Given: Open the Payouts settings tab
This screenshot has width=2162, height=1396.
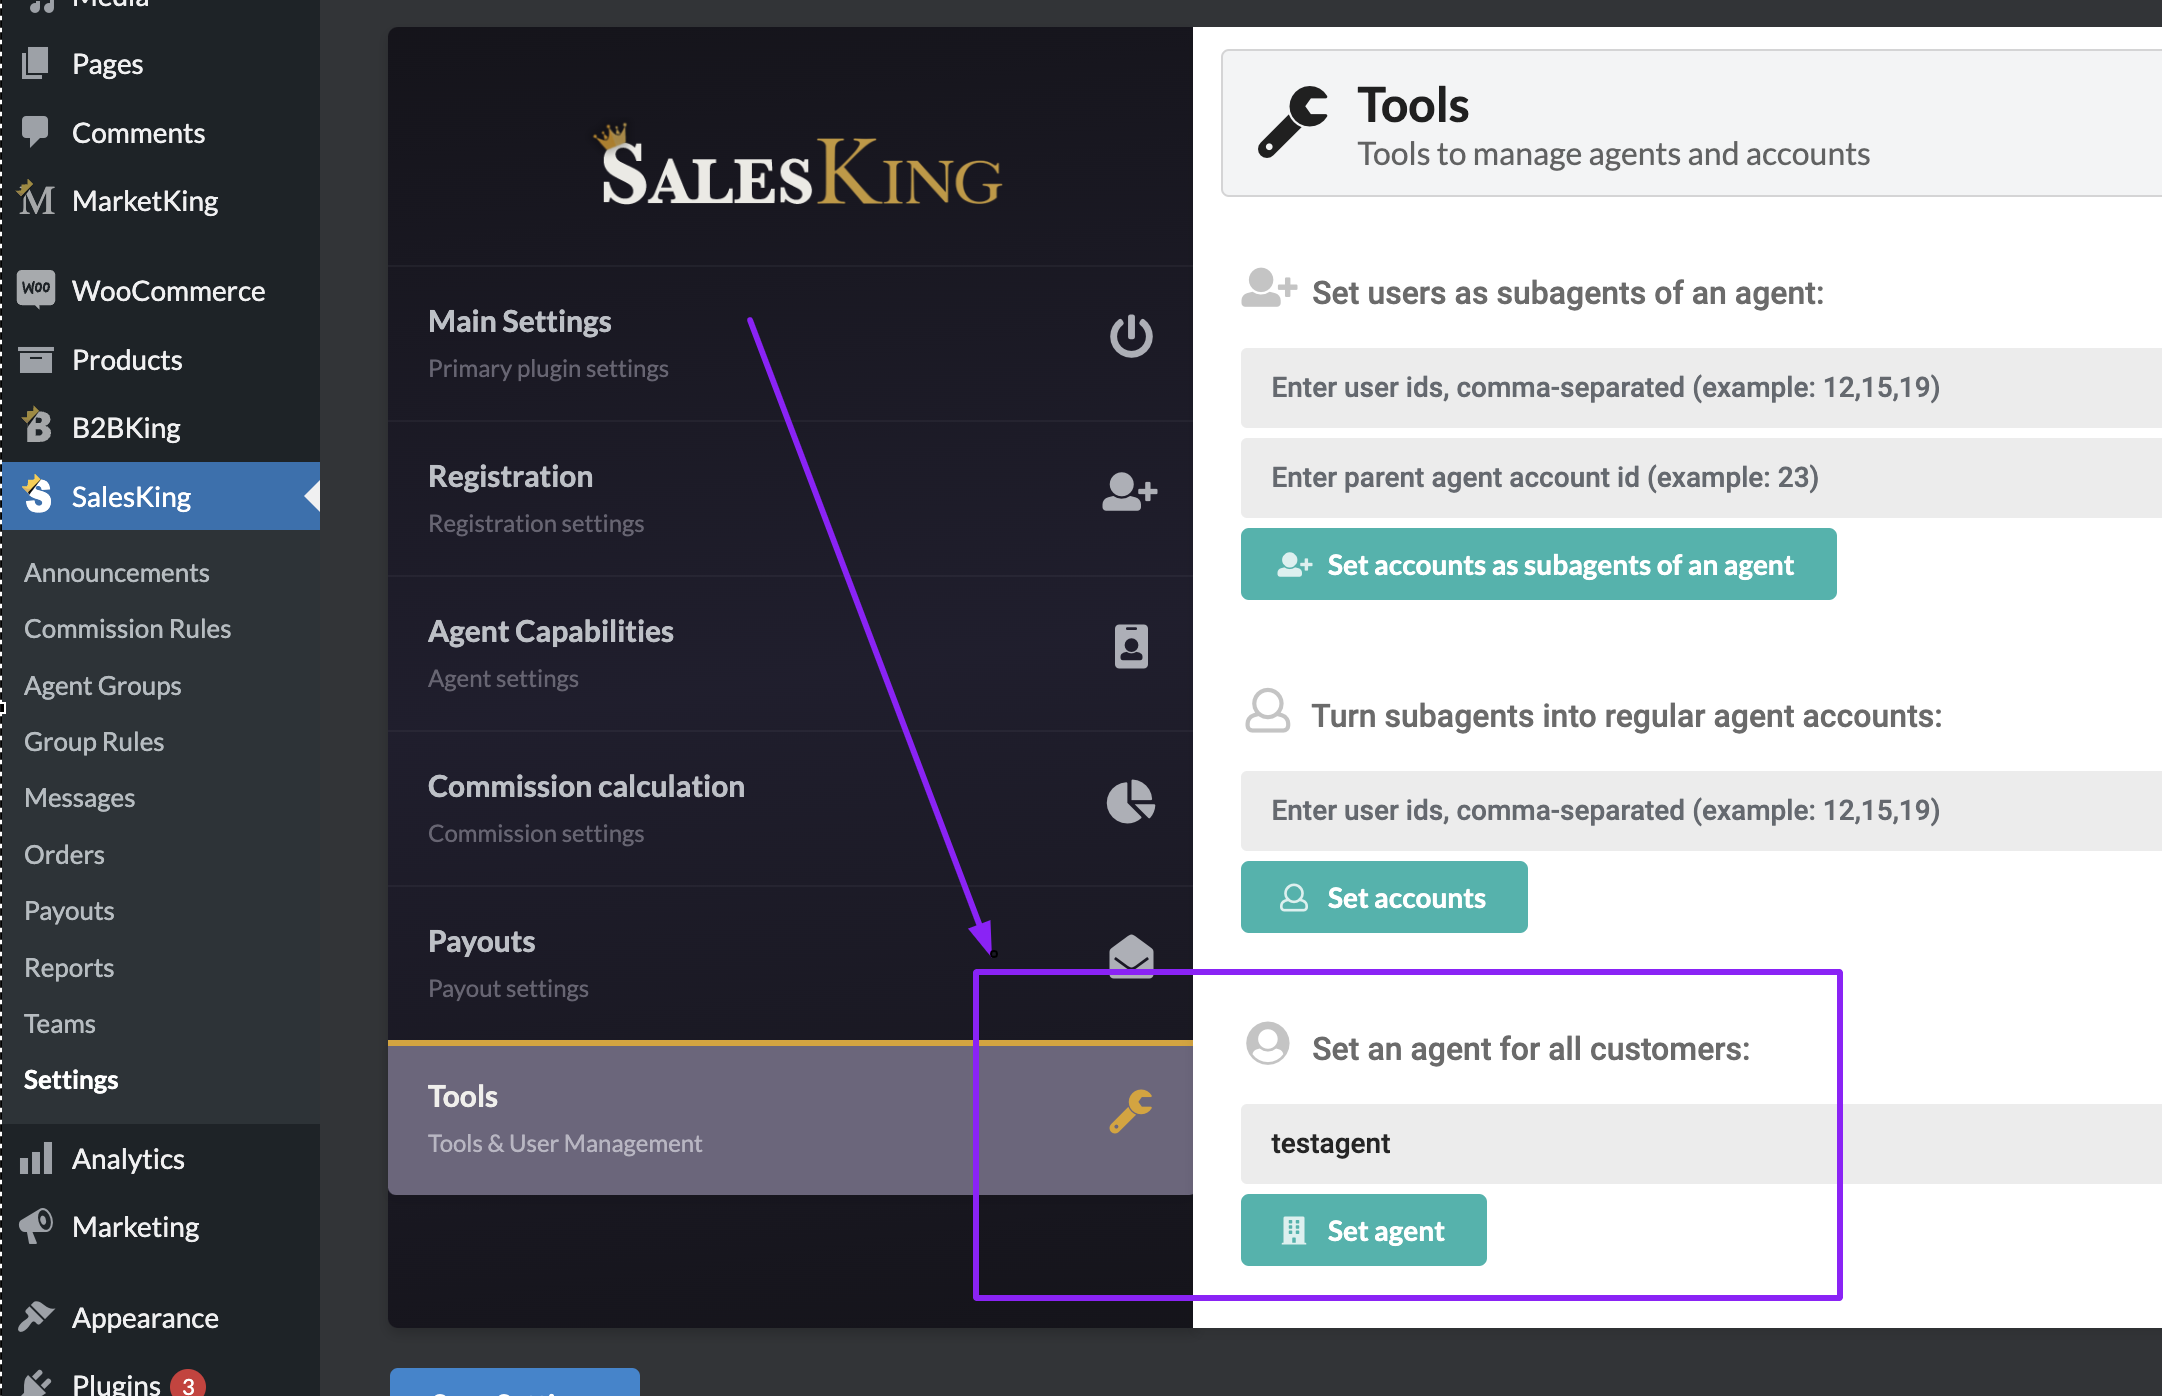Looking at the screenshot, I should point(790,963).
